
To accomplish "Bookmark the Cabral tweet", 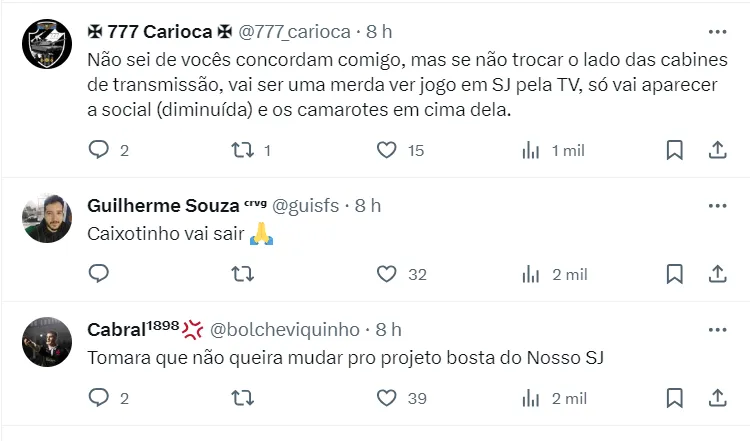I will (x=675, y=398).
